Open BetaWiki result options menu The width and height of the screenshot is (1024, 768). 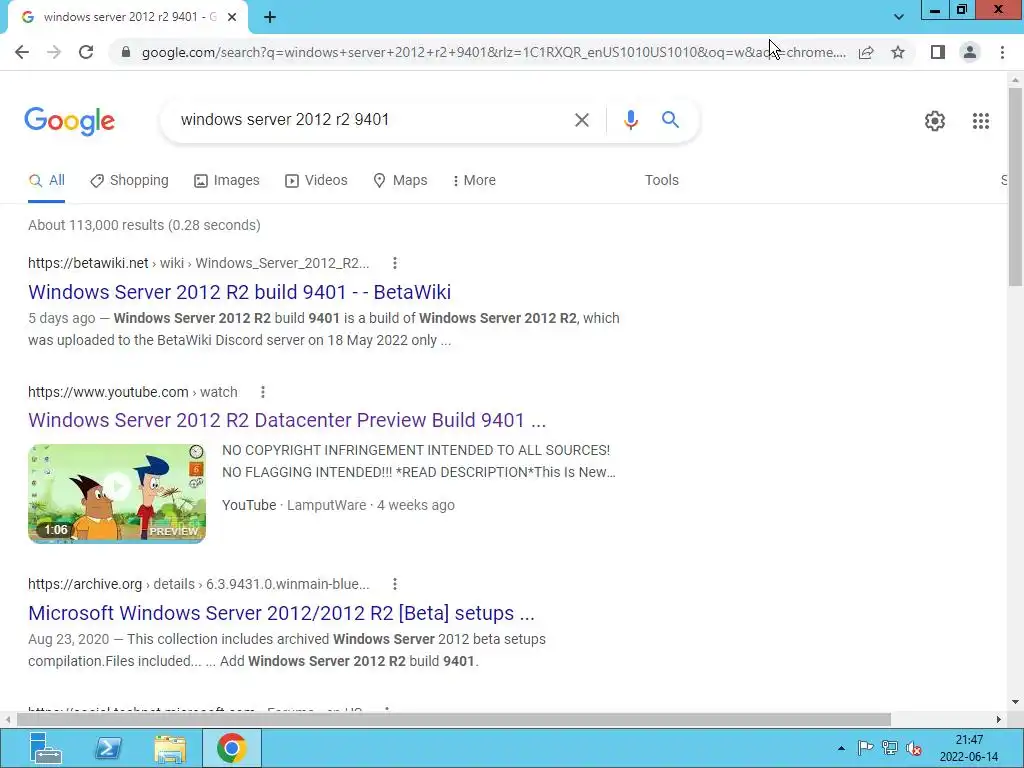[394, 263]
